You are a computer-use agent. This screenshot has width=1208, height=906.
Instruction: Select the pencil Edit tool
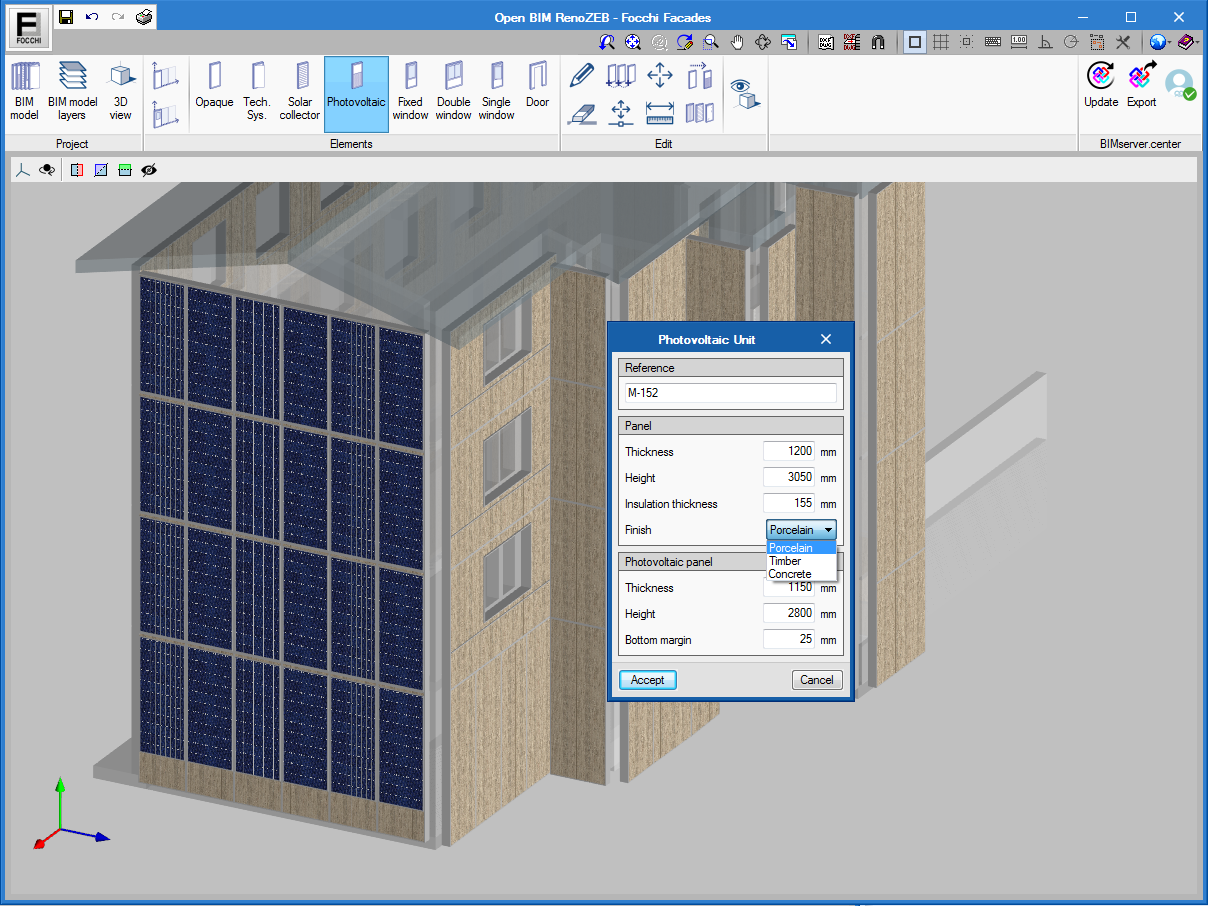pyautogui.click(x=581, y=76)
